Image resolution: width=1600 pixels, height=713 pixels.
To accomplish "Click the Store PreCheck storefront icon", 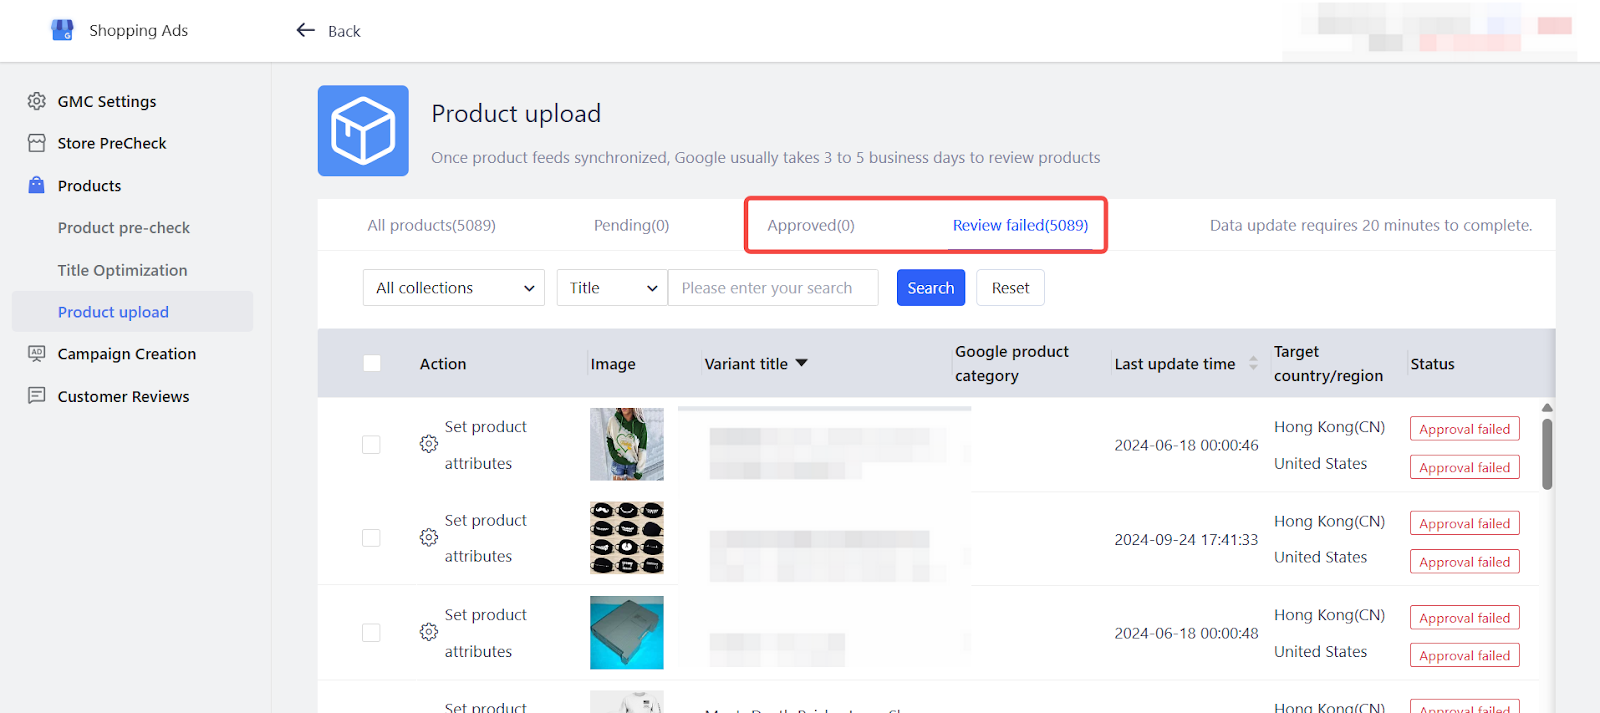I will (37, 143).
